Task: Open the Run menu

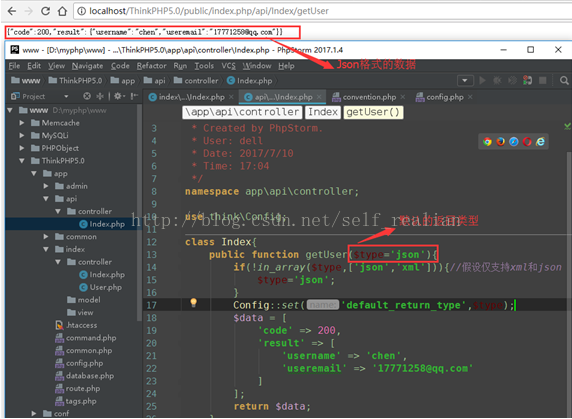Action: click(x=180, y=66)
